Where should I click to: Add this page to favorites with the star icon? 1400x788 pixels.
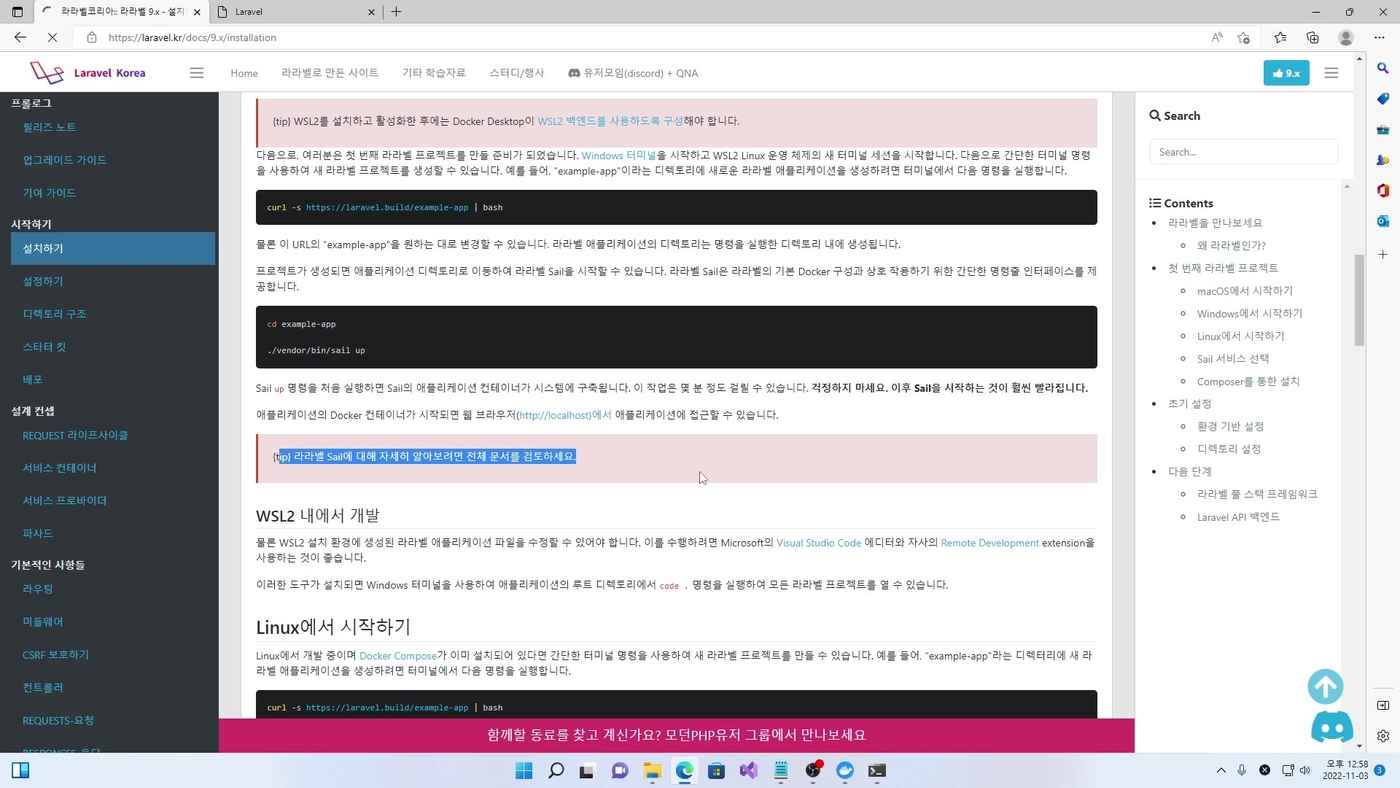[1244, 37]
